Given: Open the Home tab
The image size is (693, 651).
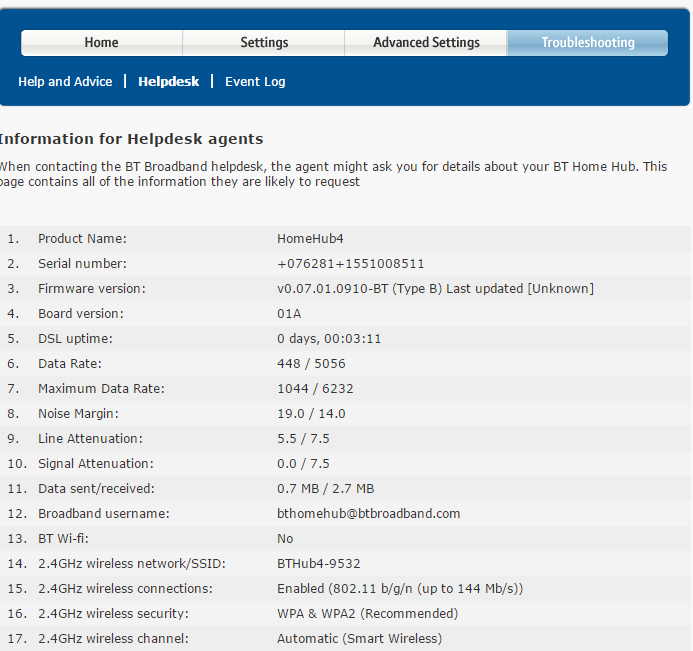Looking at the screenshot, I should [102, 43].
